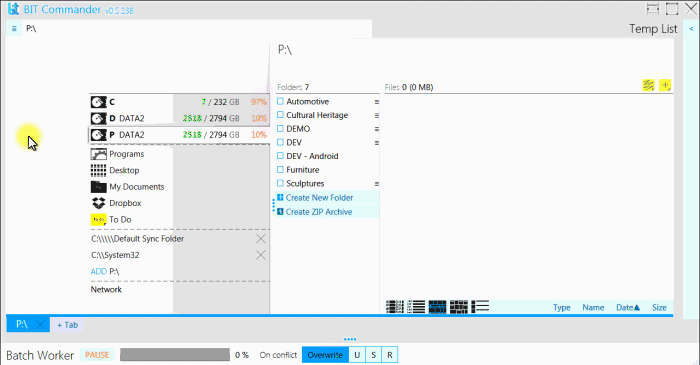Screen dimensions: 700x365
Task: Open the Desktop grid icon
Action: click(x=98, y=170)
